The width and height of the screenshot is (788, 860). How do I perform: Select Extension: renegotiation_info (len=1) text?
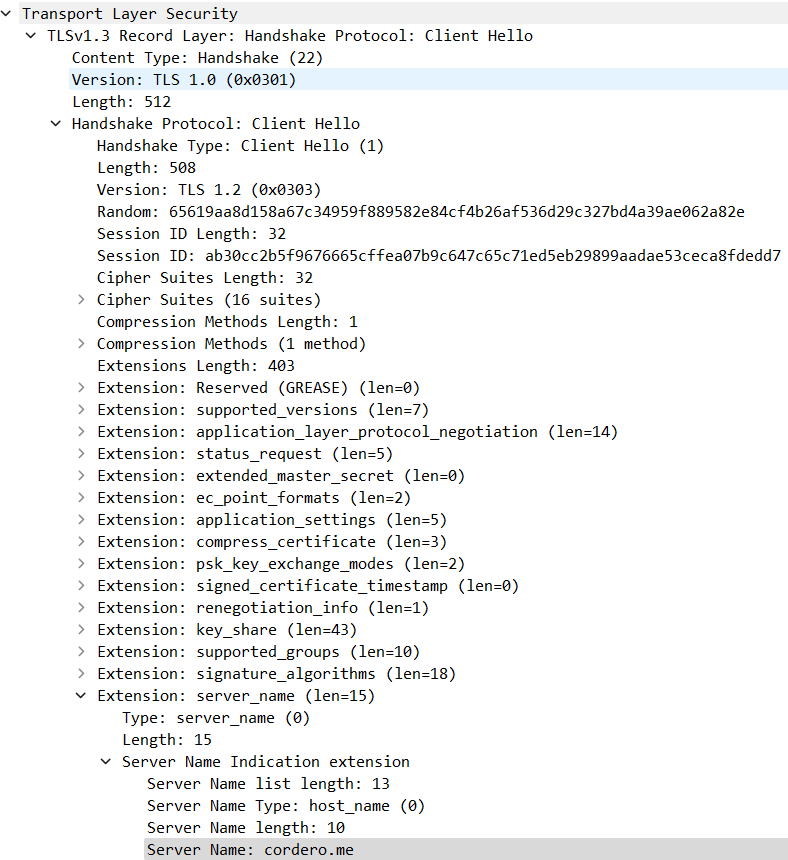(x=263, y=608)
